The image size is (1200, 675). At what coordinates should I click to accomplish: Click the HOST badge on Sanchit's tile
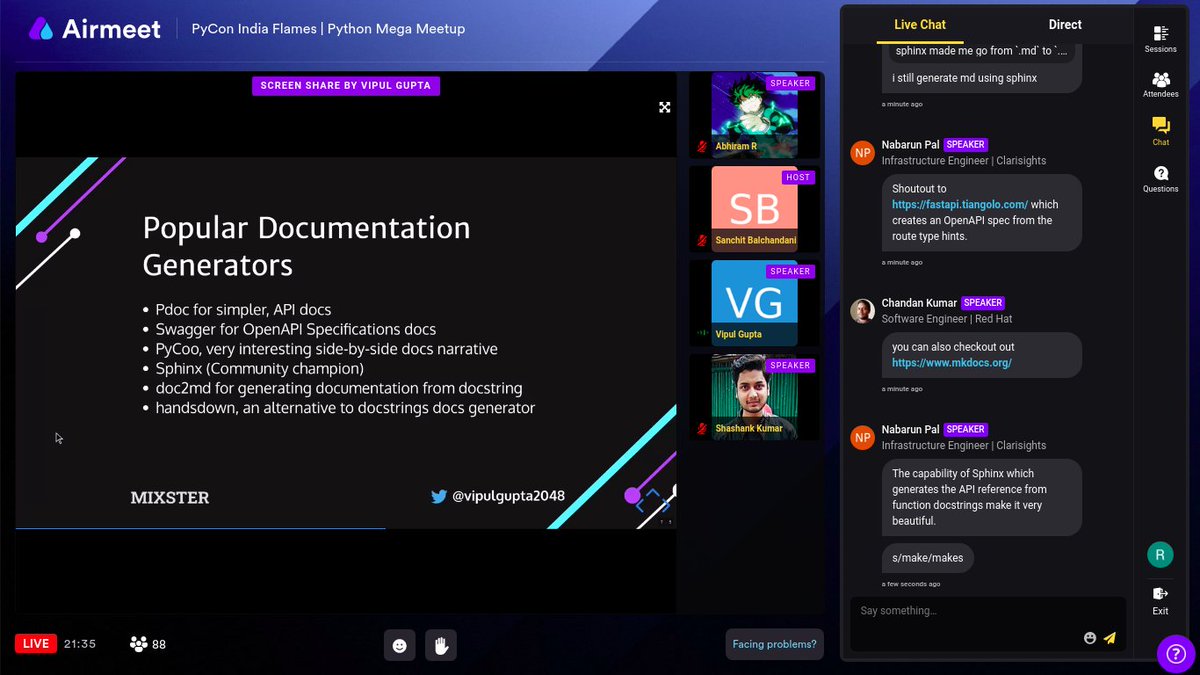[x=798, y=177]
